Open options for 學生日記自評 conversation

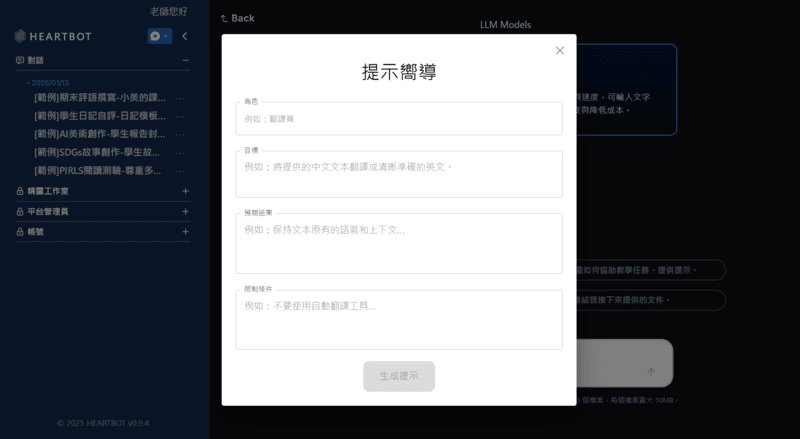point(180,116)
